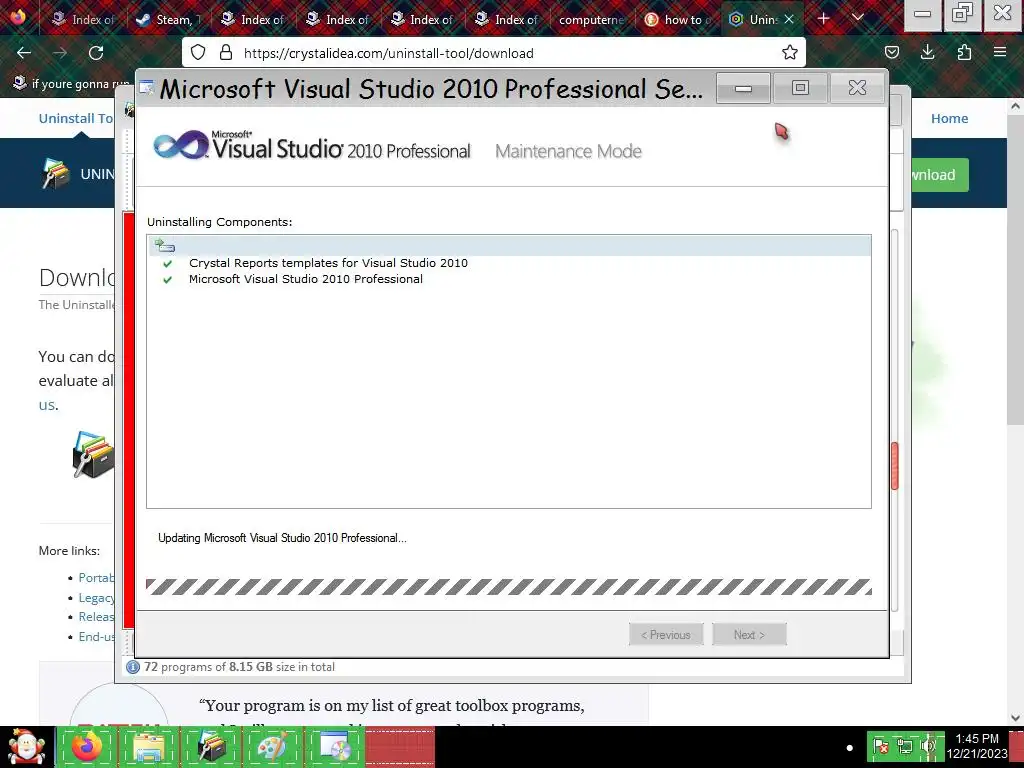The height and width of the screenshot is (768, 1024).
Task: Expand the list all tabs chevron
Action: coord(858,18)
